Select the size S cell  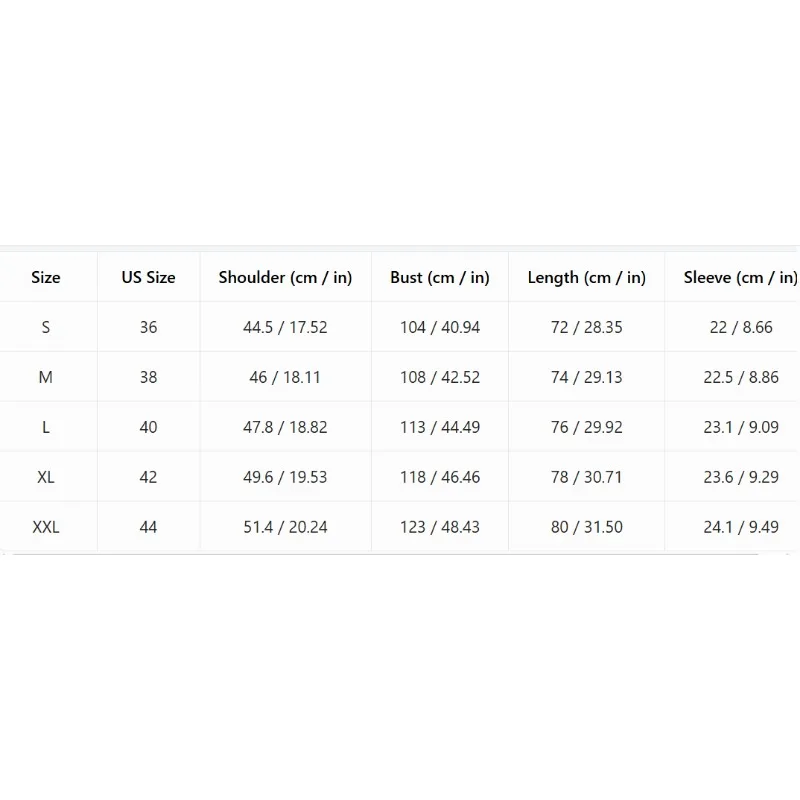[x=45, y=327]
